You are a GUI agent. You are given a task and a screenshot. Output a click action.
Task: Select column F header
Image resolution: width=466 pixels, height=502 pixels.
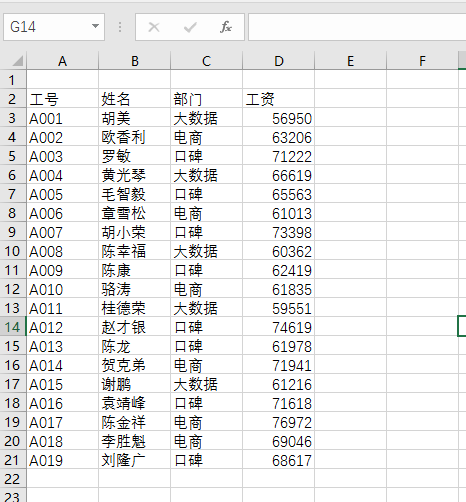point(423,61)
